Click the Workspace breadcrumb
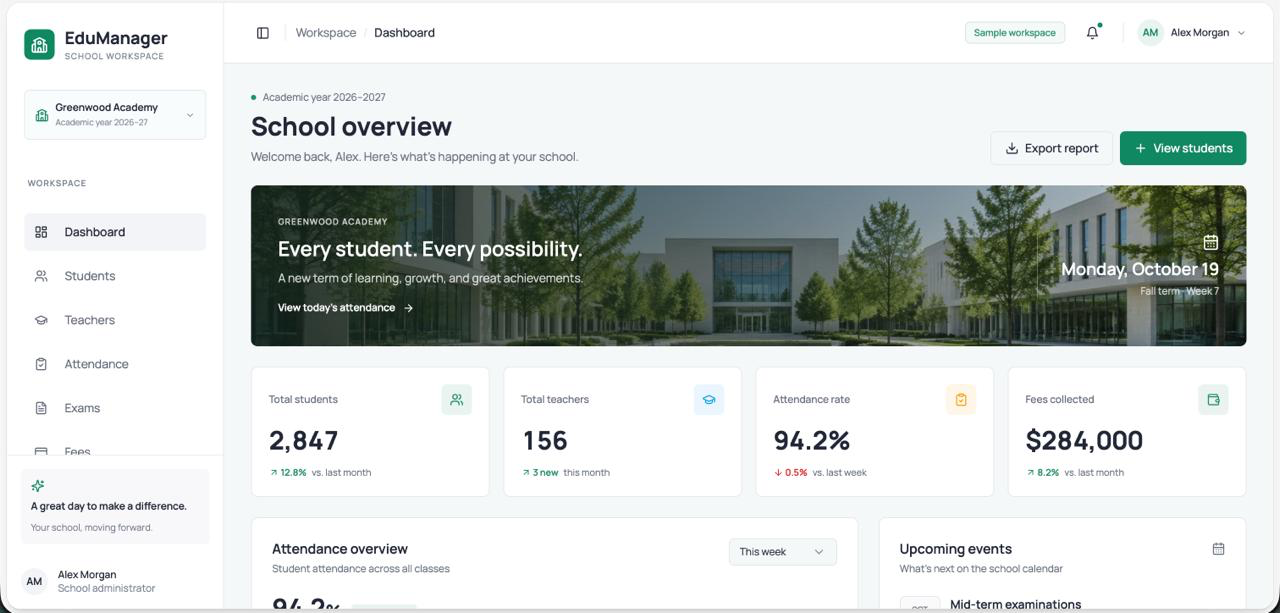 coord(326,33)
